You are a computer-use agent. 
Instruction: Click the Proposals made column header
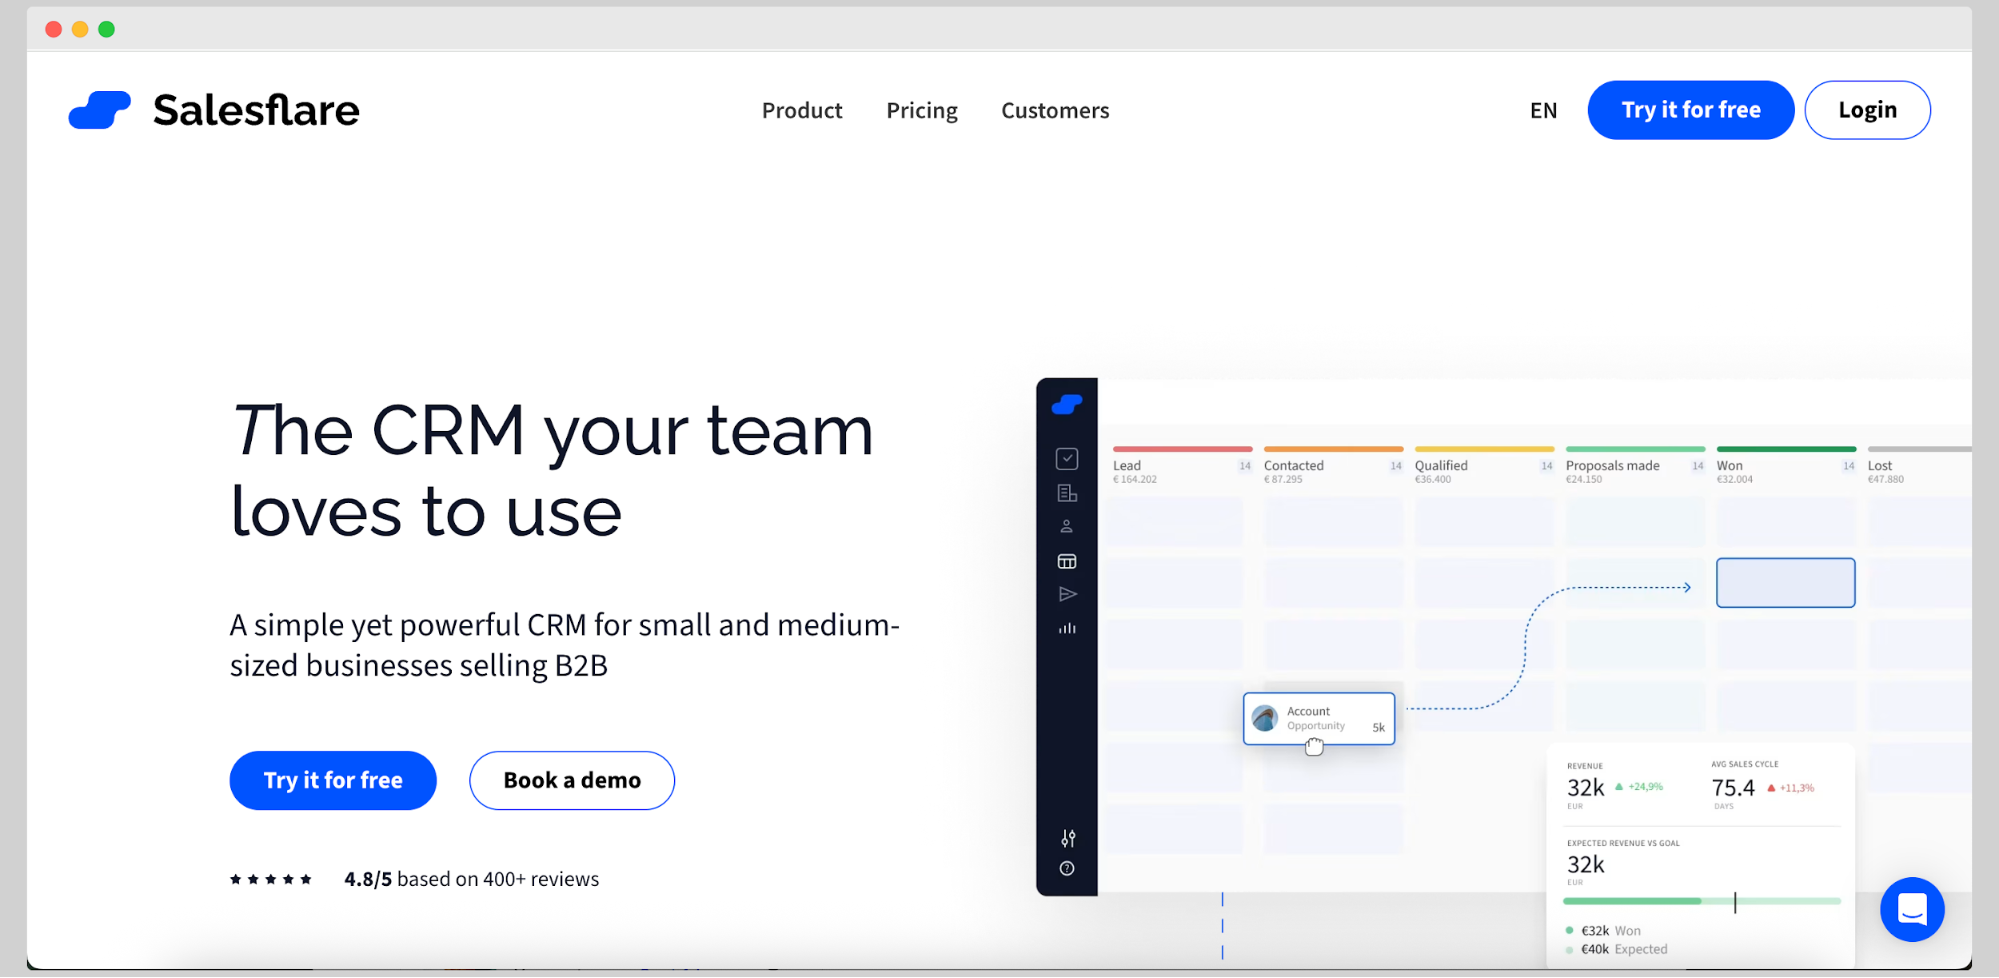[1612, 465]
